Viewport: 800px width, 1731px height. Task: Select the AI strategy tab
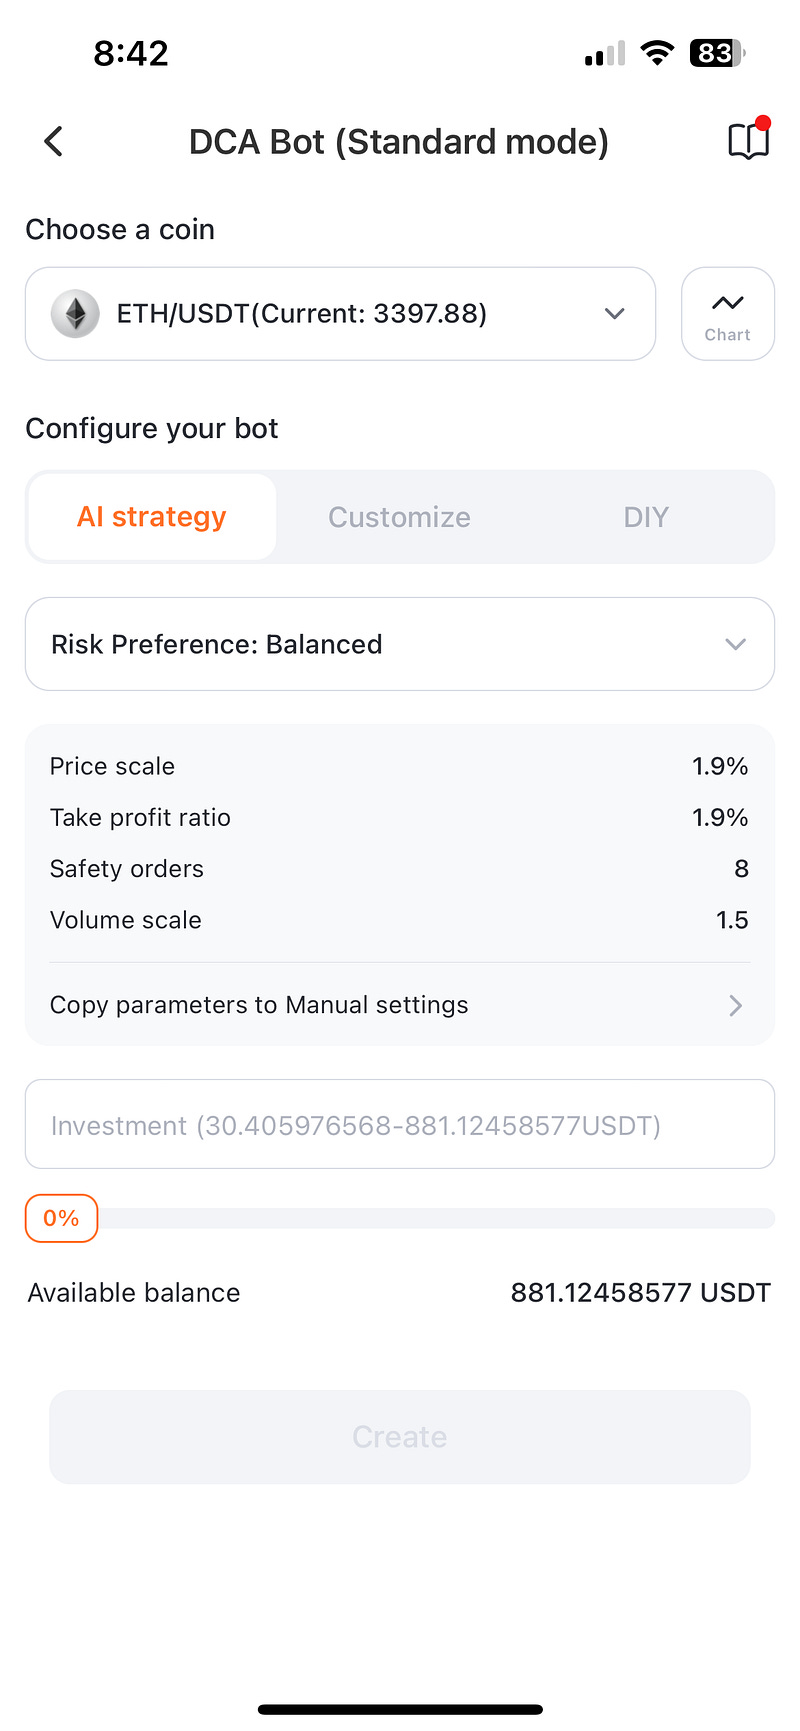pos(152,517)
